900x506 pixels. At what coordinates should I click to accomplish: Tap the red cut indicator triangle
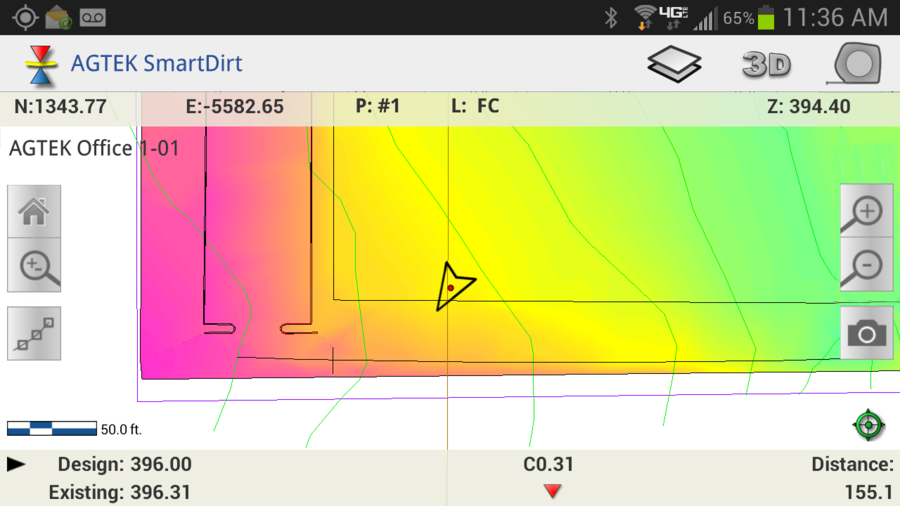[x=552, y=491]
